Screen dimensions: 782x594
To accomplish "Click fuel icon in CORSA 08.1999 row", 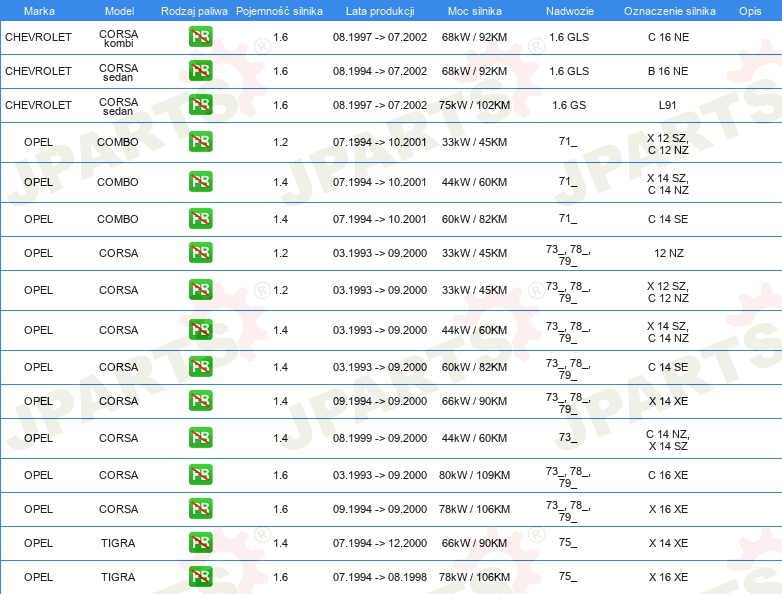I will click(200, 437).
